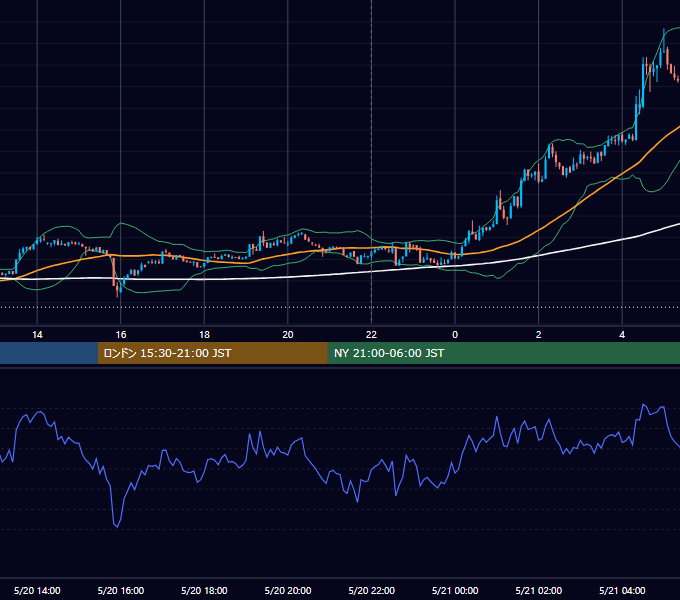This screenshot has height=600, width=680.
Task: Click the upper chart time label 18
Action: coord(204,335)
